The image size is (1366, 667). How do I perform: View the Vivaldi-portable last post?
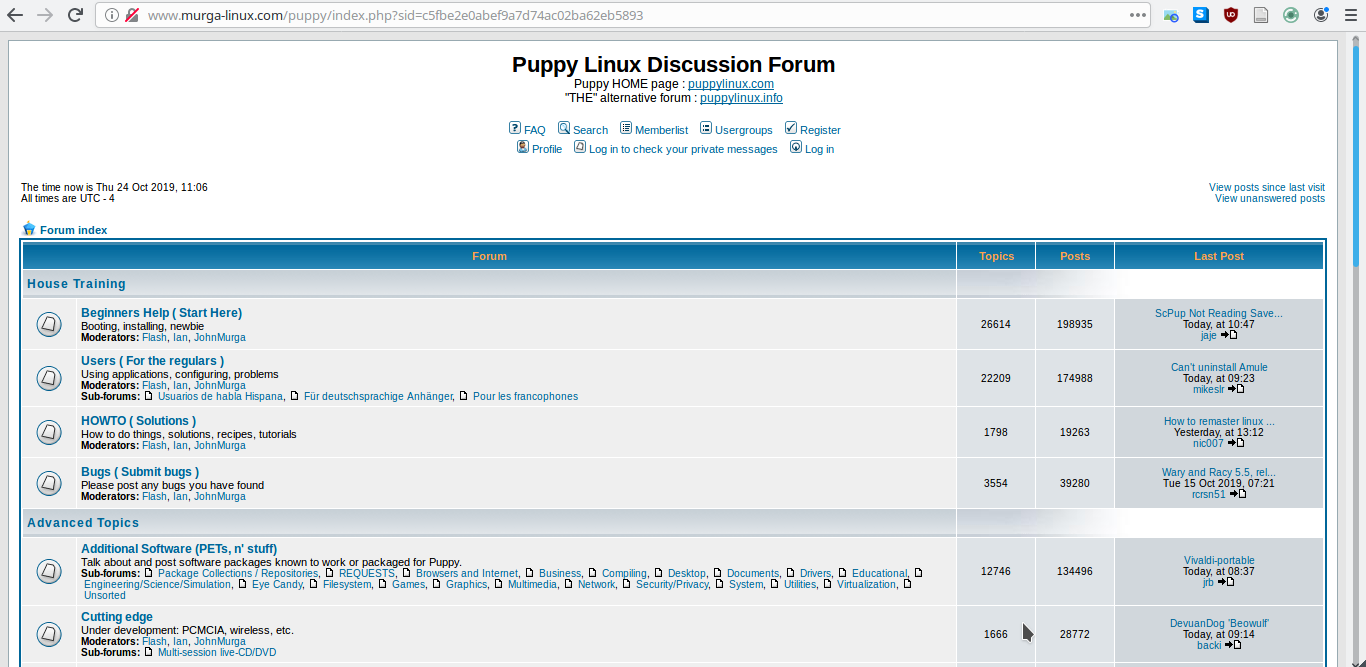tap(1219, 560)
